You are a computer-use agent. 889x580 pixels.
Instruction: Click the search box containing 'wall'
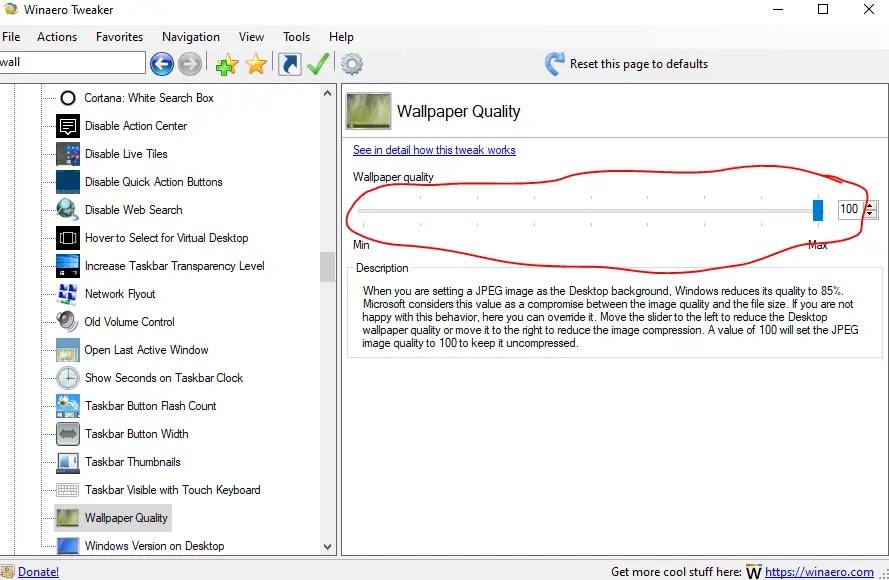coord(73,62)
